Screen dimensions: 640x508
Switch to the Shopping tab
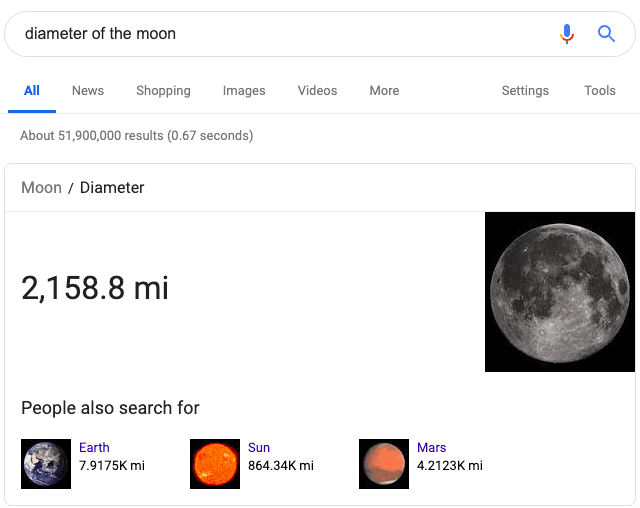pyautogui.click(x=163, y=91)
